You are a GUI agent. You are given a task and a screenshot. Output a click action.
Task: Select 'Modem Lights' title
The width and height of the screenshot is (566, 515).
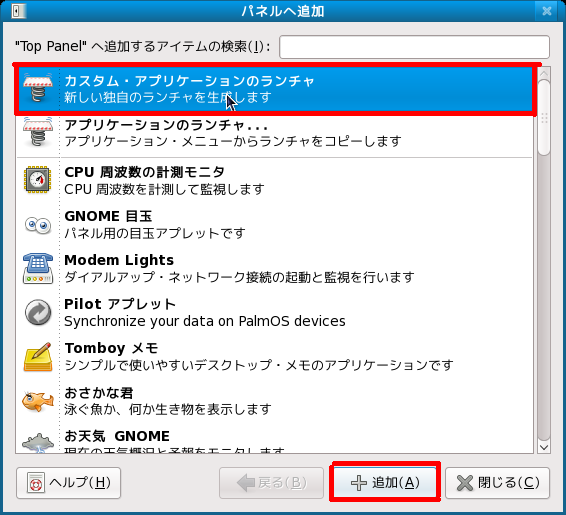[x=119, y=260]
